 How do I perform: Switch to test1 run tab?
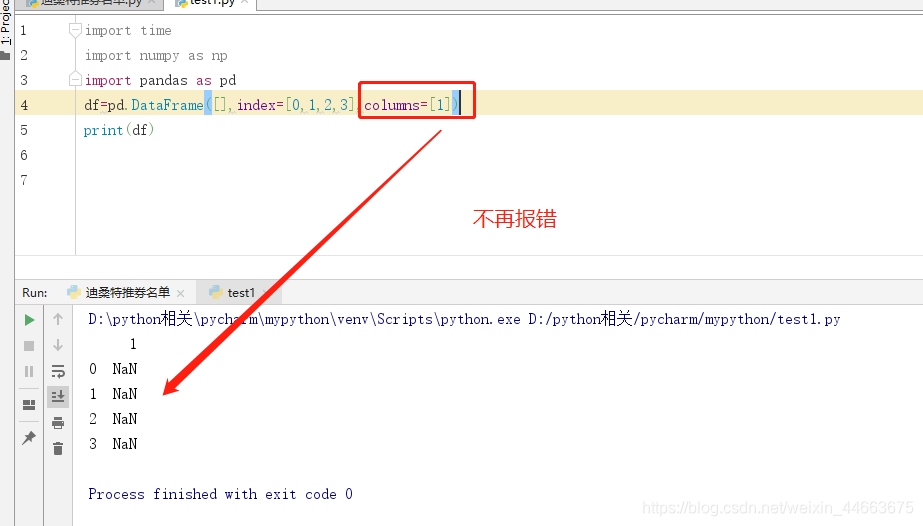(241, 292)
